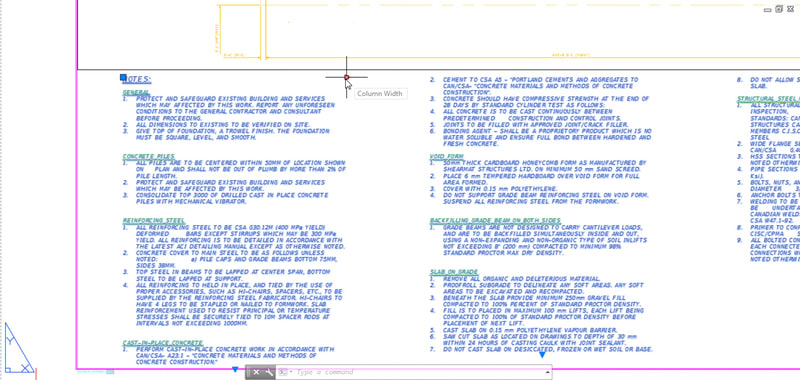This screenshot has width=800, height=380.
Task: Restore down the drawing viewport window
Action: 779,9
